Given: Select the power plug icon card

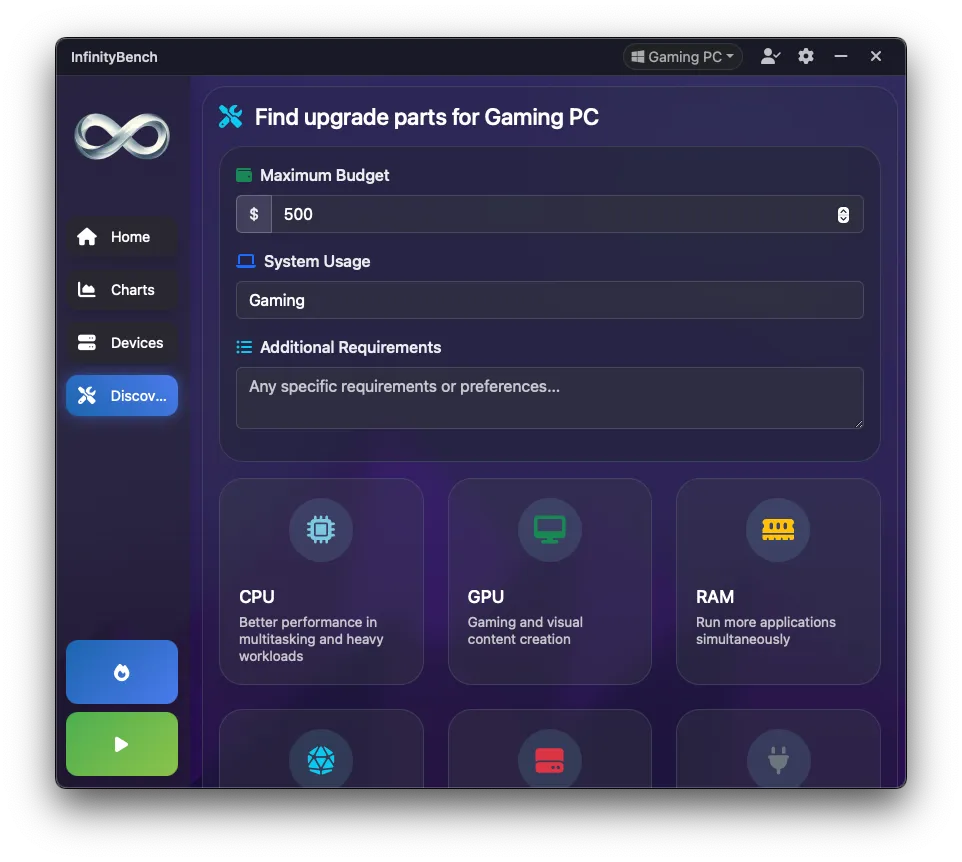Looking at the screenshot, I should tap(778, 760).
